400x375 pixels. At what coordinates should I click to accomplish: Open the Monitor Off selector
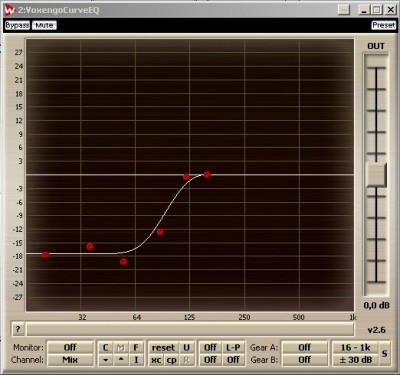coord(70,348)
